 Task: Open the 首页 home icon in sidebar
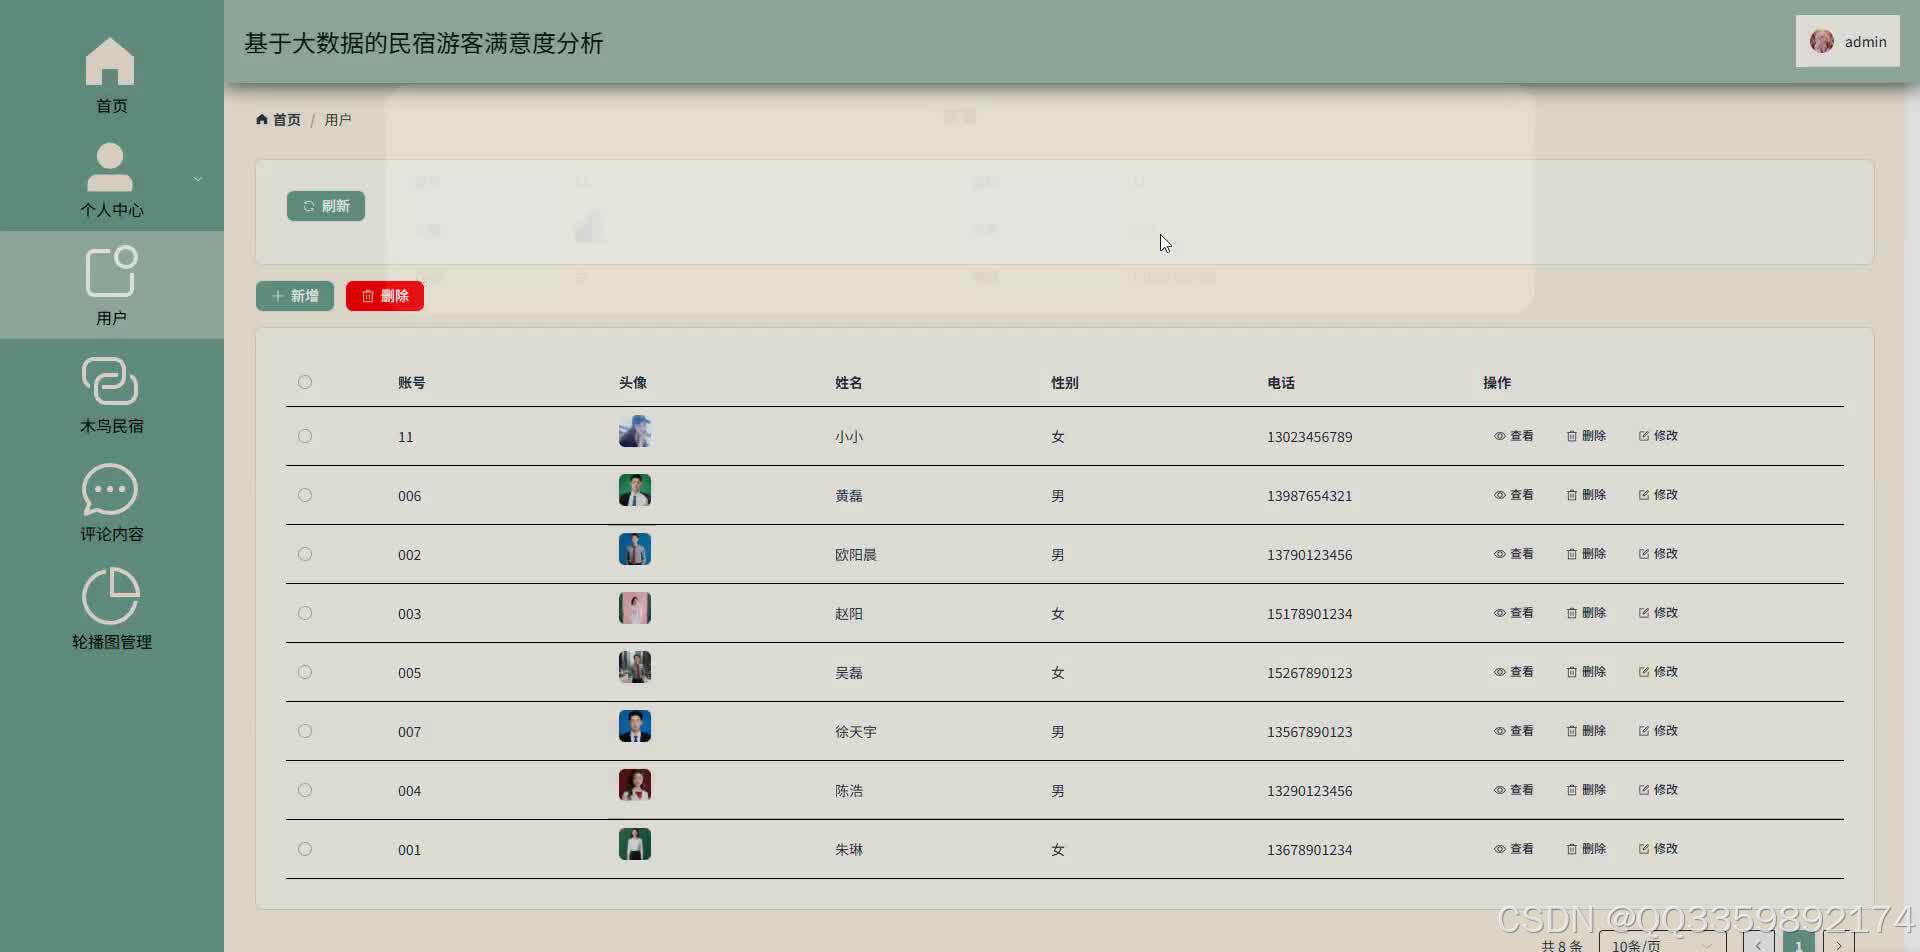tap(110, 62)
